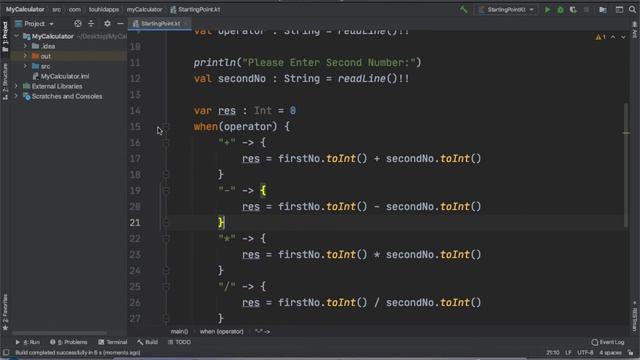The image size is (640, 360).
Task: Click the tool windows toggle in status bar corner
Action: click(6, 352)
